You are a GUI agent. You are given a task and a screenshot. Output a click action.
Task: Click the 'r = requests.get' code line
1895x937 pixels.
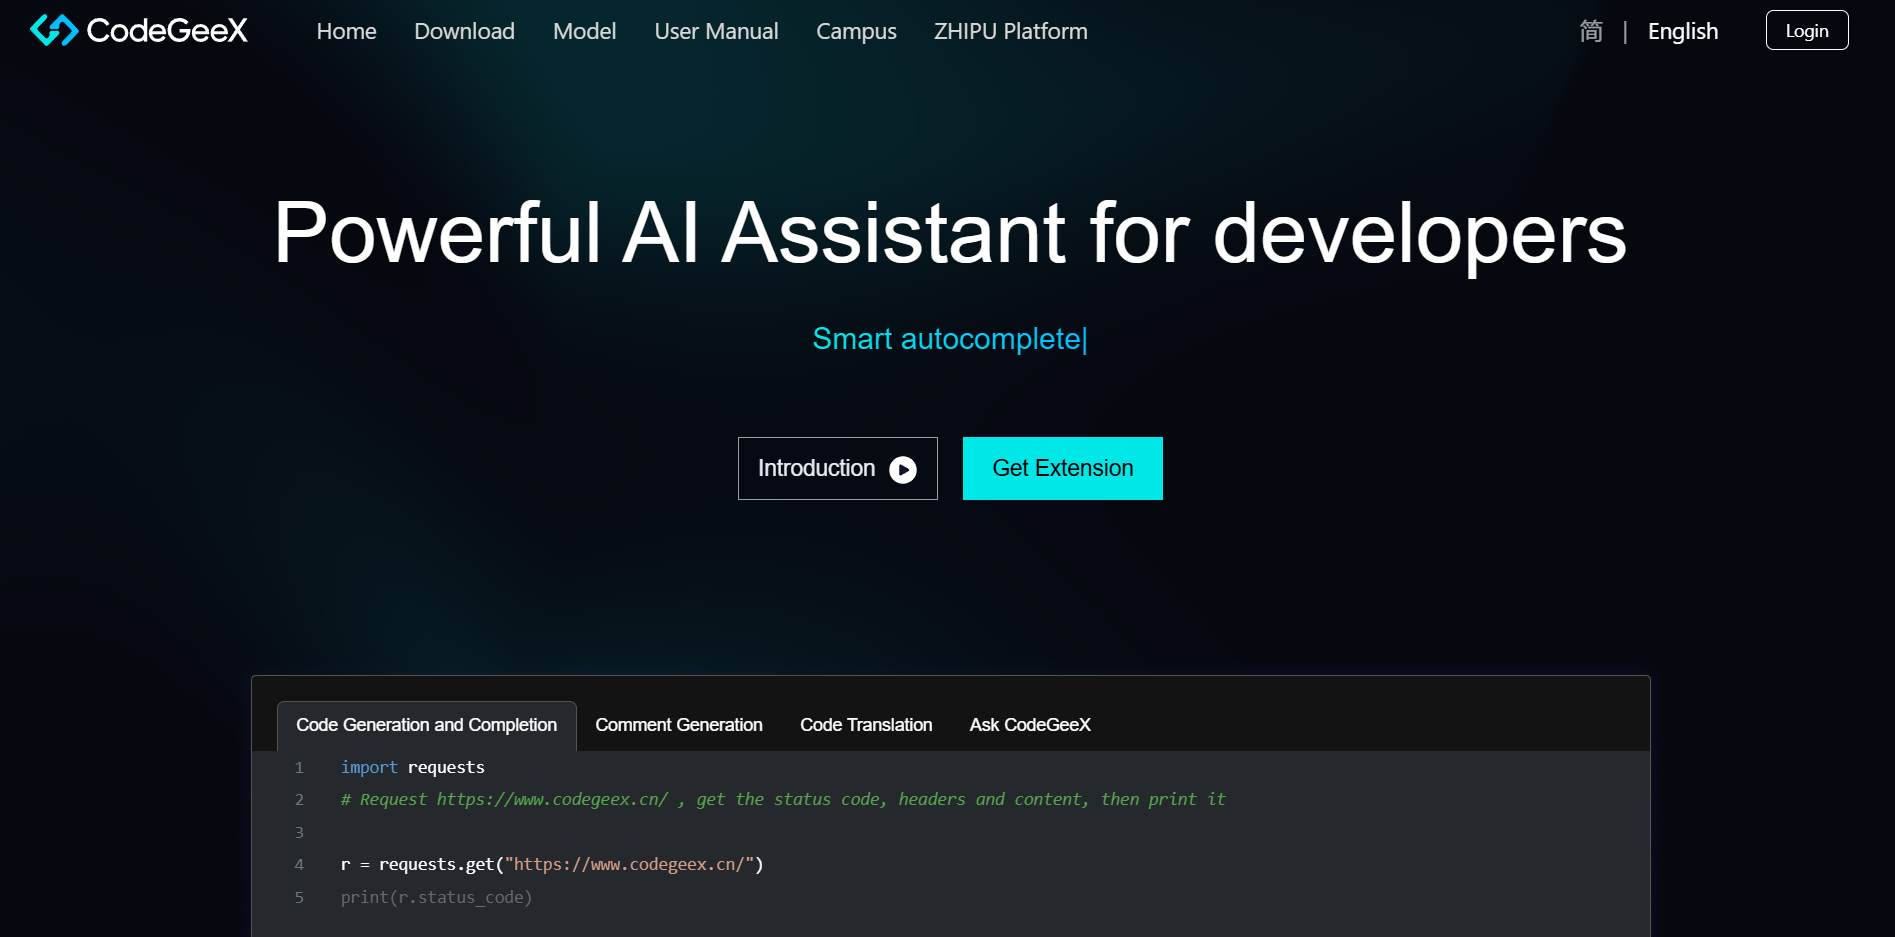pos(552,864)
